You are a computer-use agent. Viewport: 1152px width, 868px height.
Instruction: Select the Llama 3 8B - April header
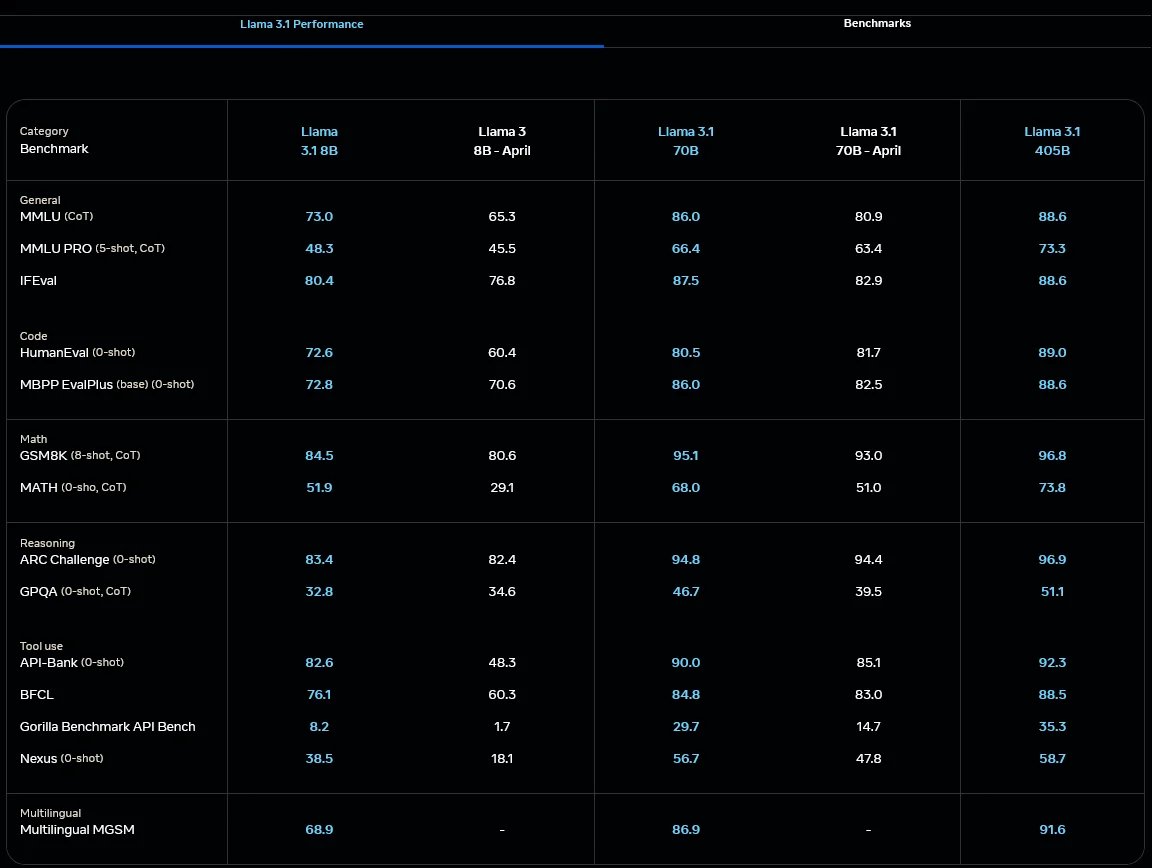(x=502, y=141)
